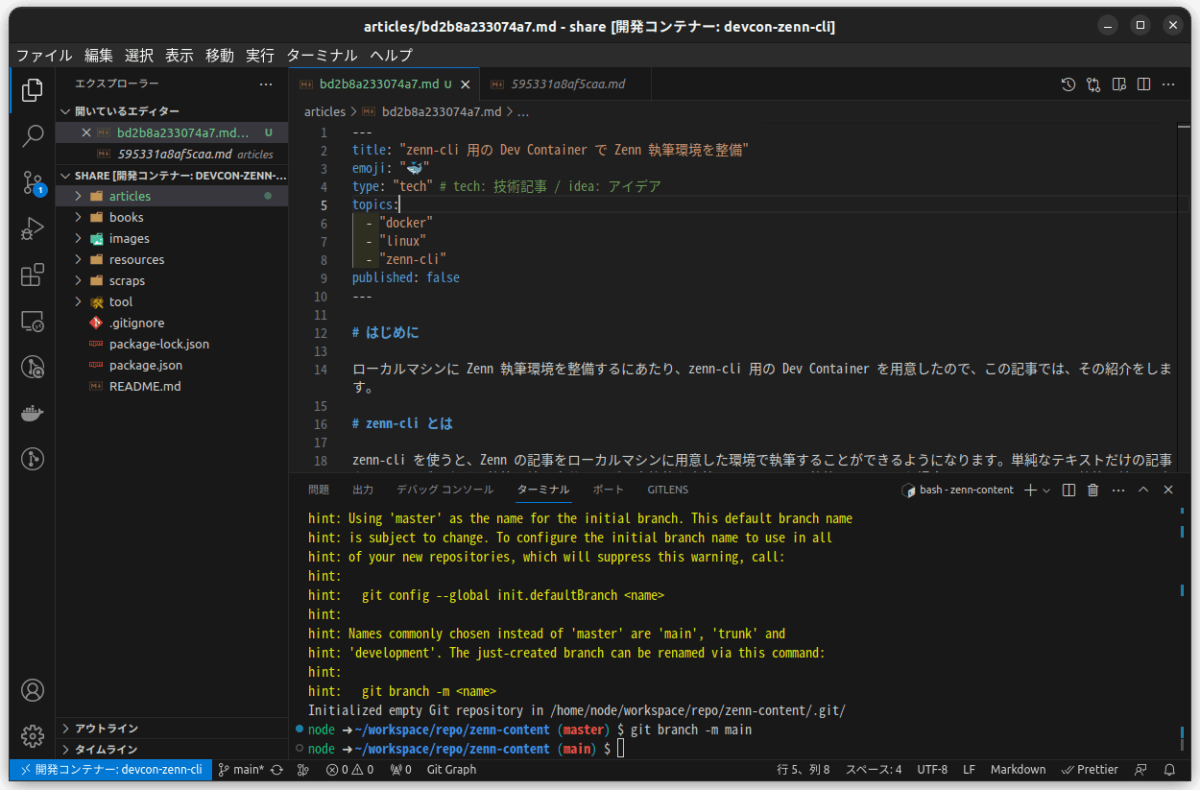1200x790 pixels.
Task: Click Synchronize Changes icon in status bar
Action: (x=276, y=770)
